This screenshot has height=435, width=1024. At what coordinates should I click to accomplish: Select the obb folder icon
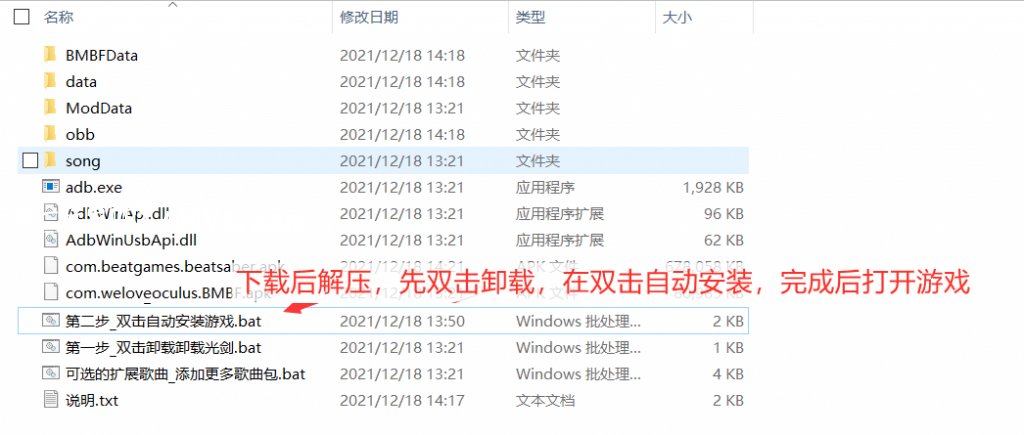point(50,134)
